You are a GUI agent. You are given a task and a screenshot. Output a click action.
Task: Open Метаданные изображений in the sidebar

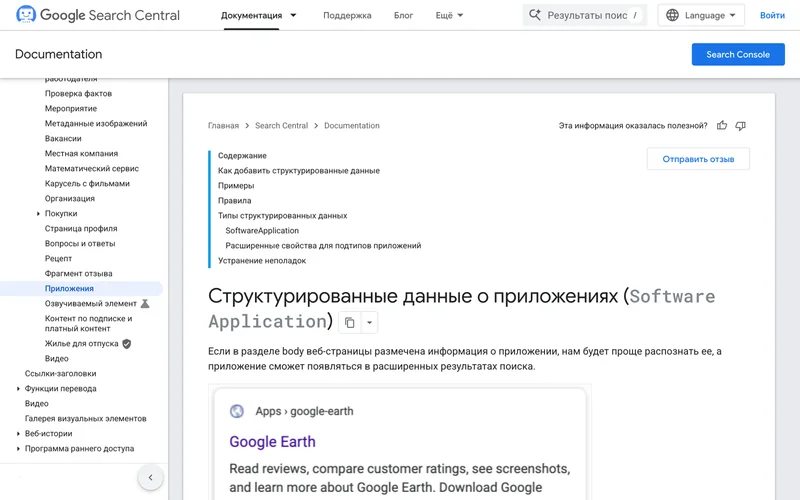95,123
